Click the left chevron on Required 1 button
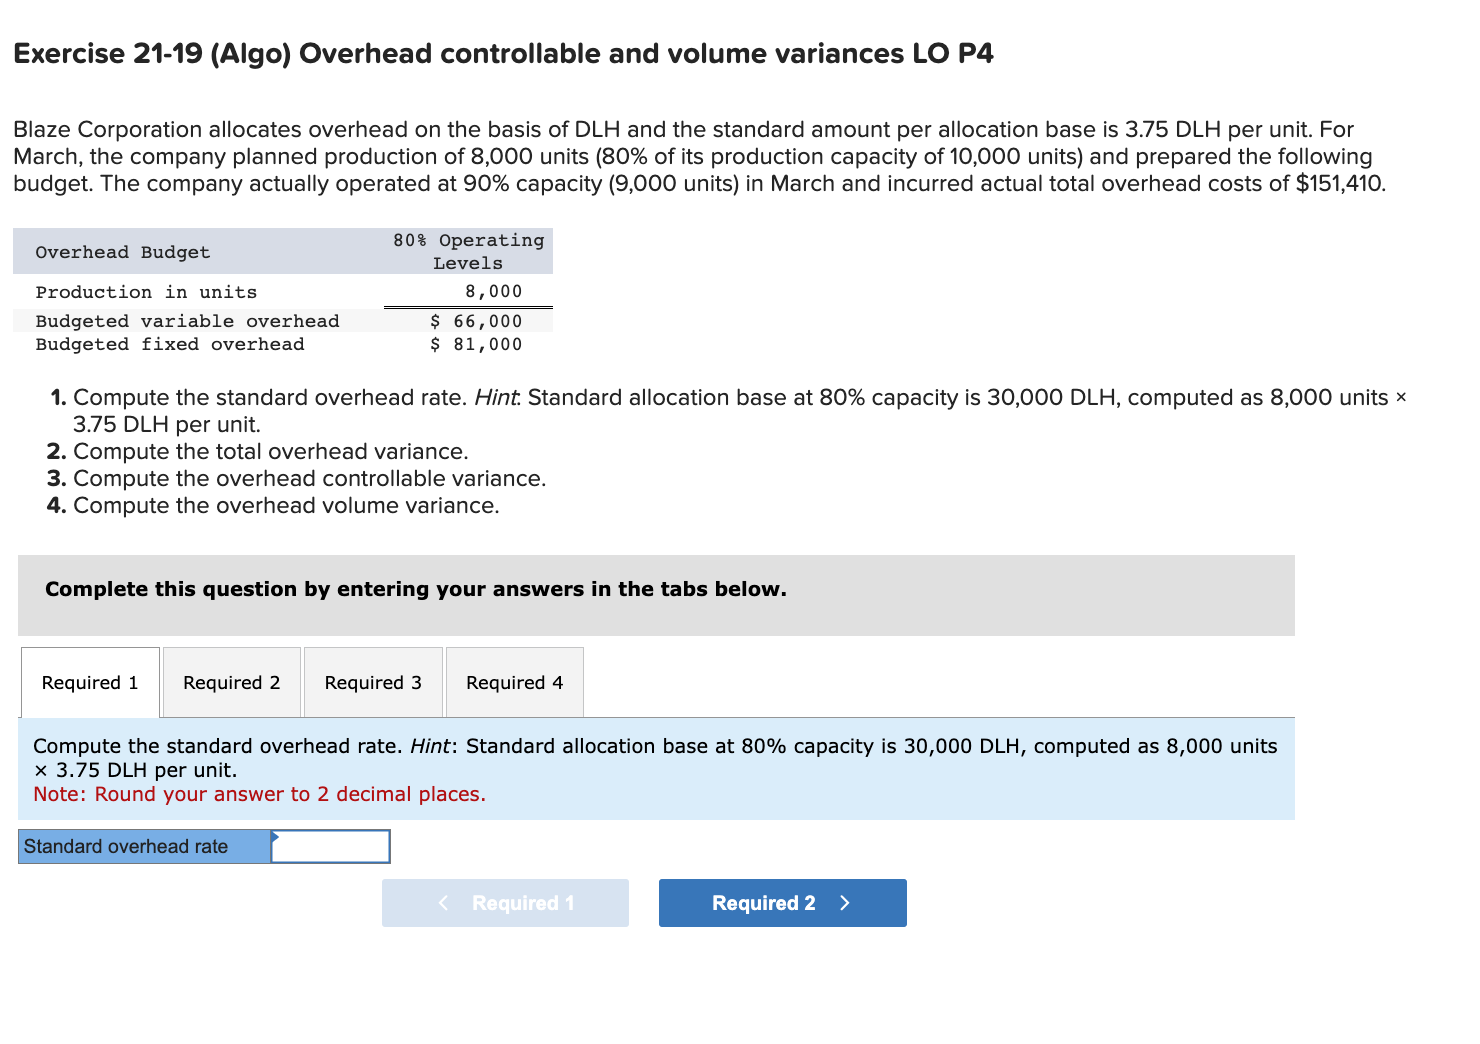The image size is (1480, 1044). (x=443, y=902)
